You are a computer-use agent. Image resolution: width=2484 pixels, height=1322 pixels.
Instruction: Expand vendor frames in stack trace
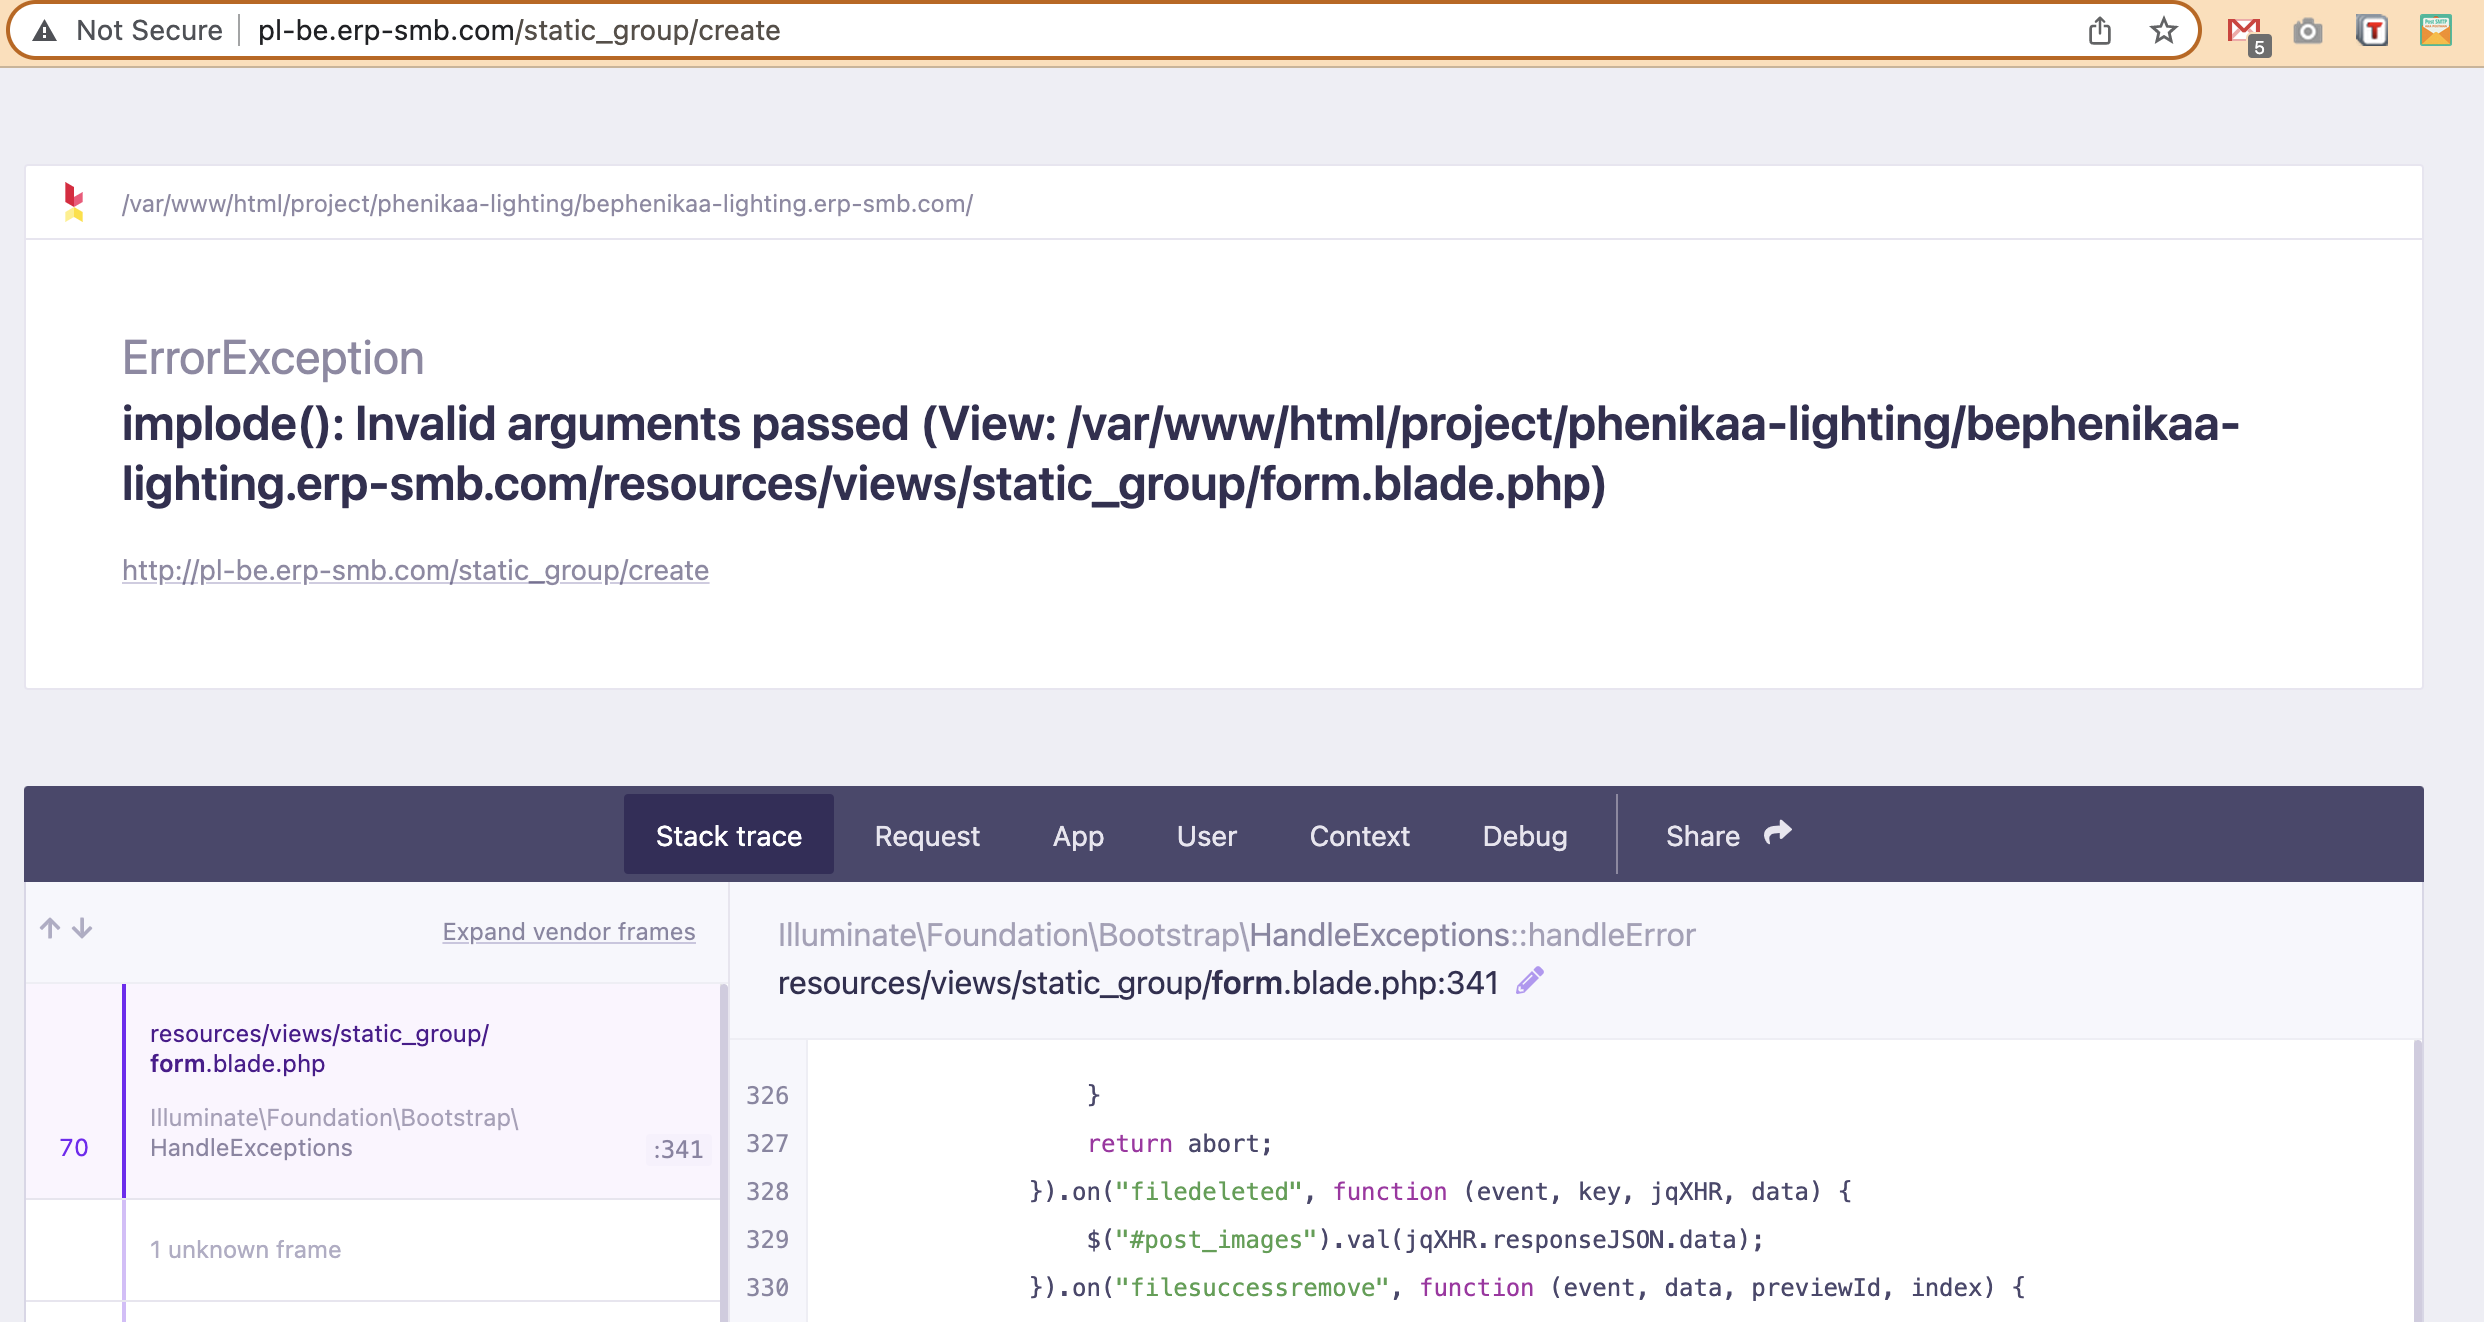coord(568,931)
